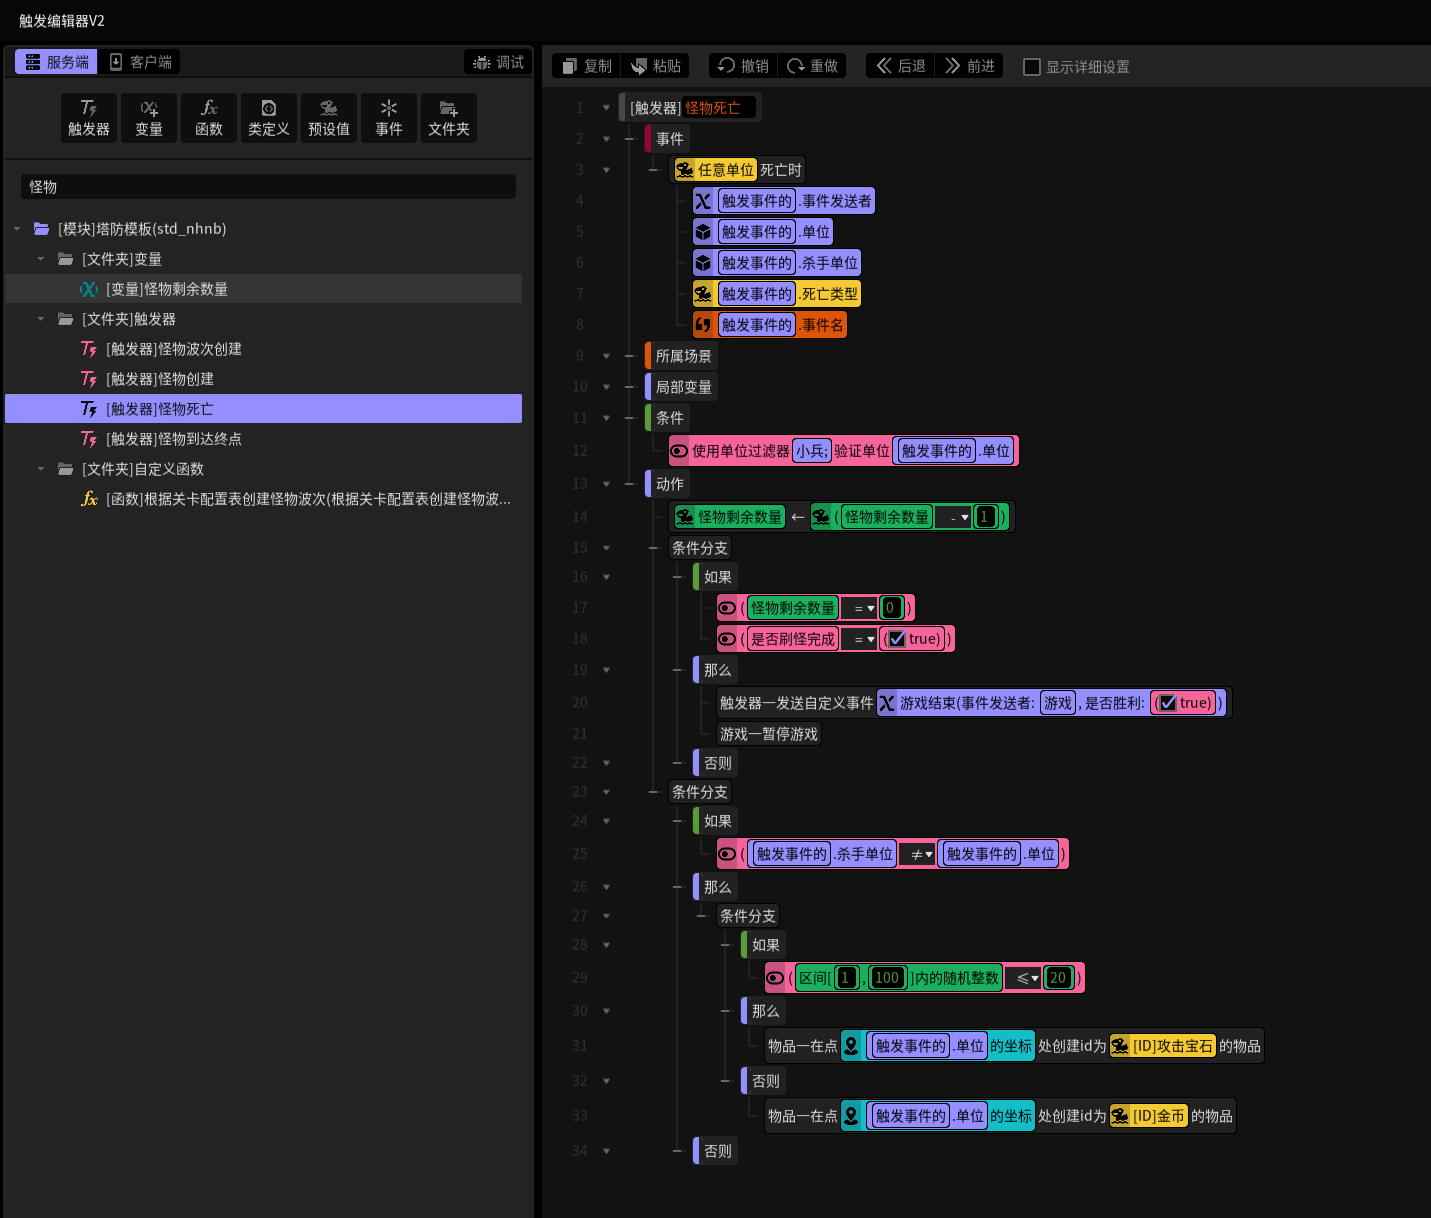Collapse line 13 动作 section arrow

point(606,484)
